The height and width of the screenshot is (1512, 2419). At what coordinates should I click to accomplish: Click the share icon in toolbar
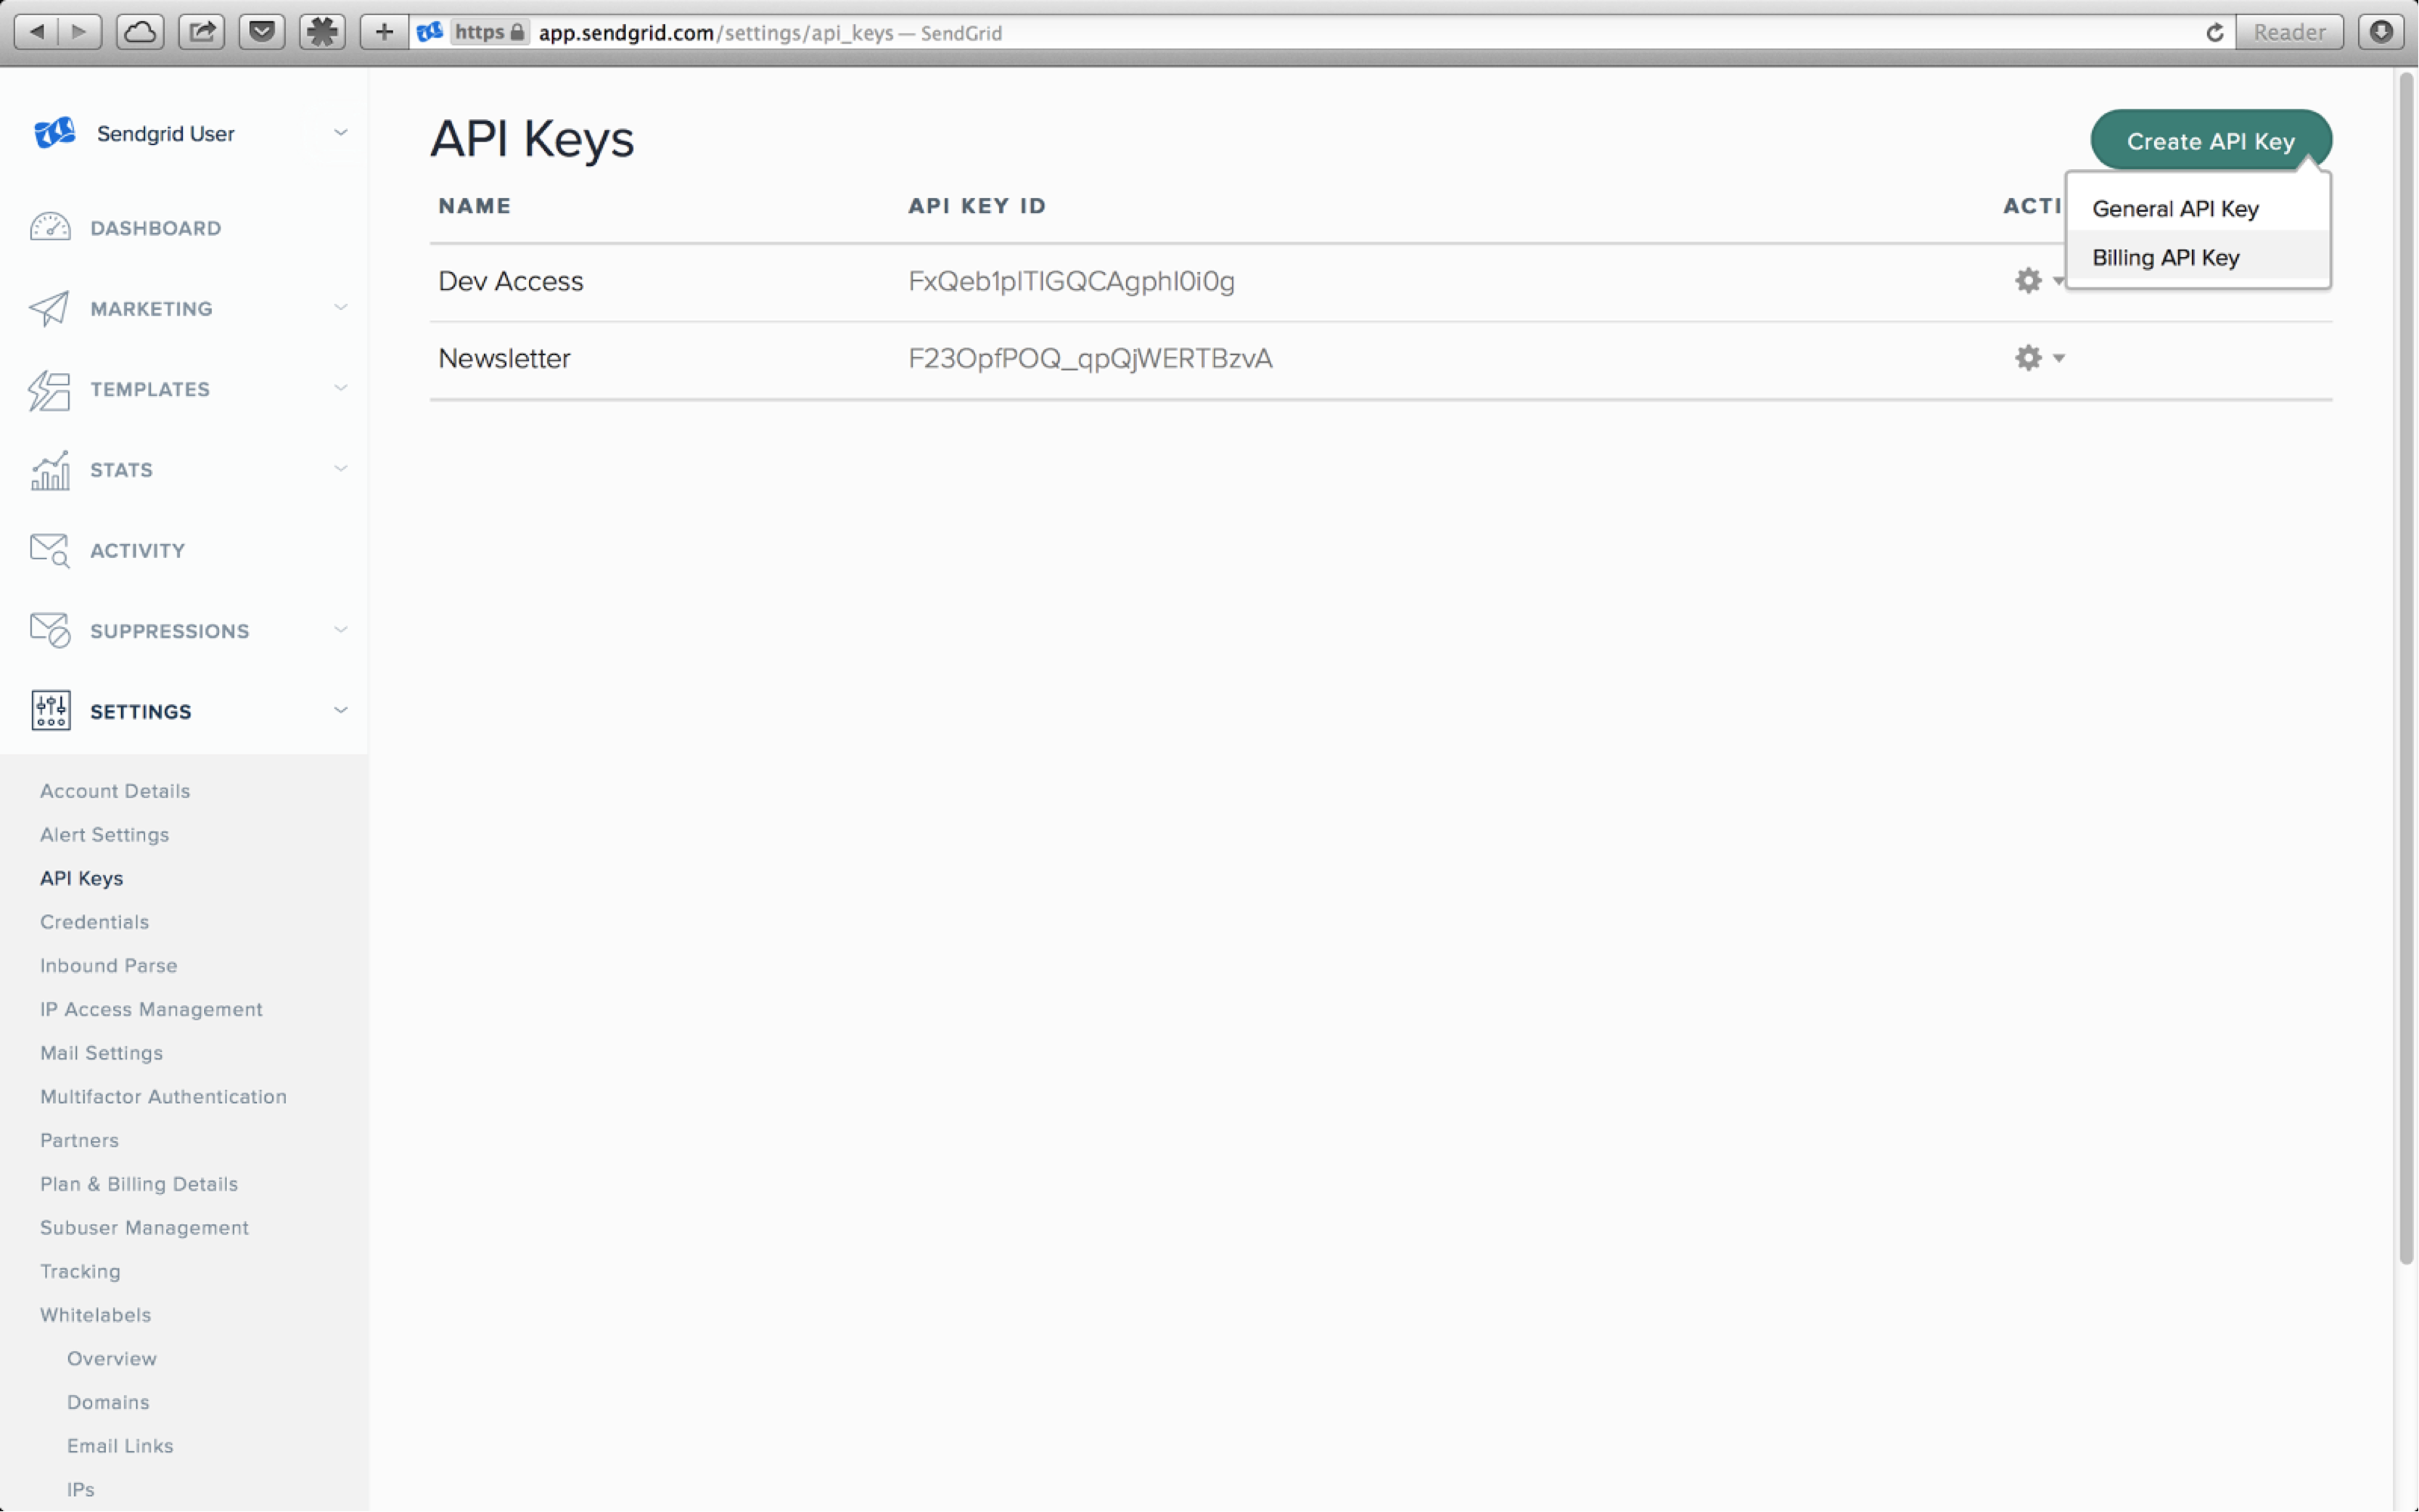pyautogui.click(x=201, y=32)
